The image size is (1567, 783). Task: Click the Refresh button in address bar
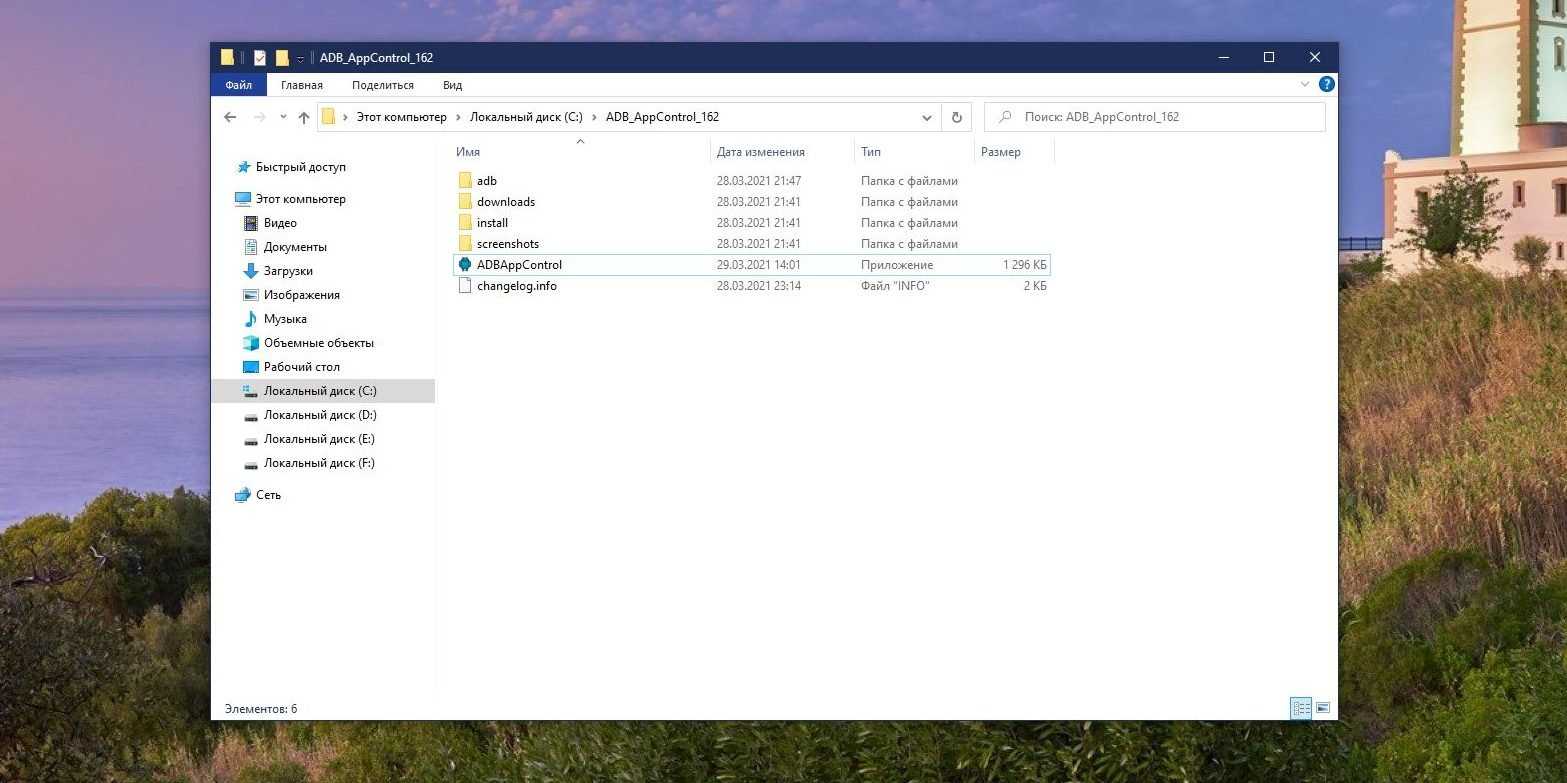[956, 117]
